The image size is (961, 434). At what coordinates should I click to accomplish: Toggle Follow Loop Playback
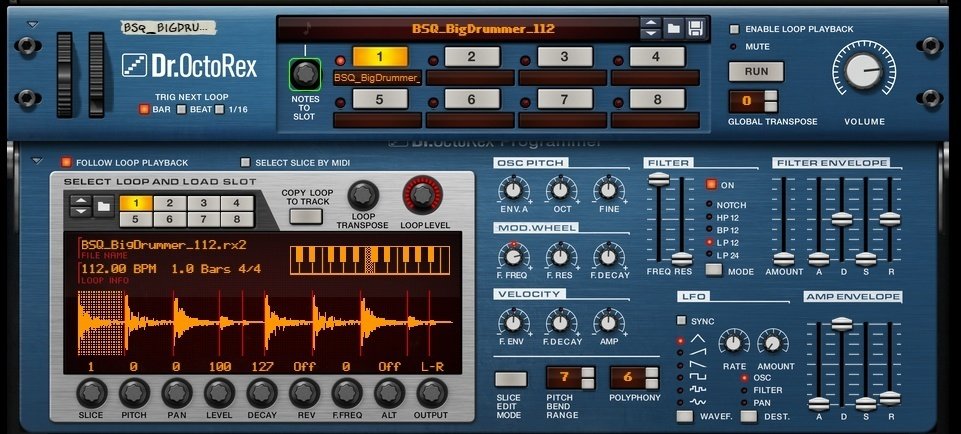click(x=66, y=162)
